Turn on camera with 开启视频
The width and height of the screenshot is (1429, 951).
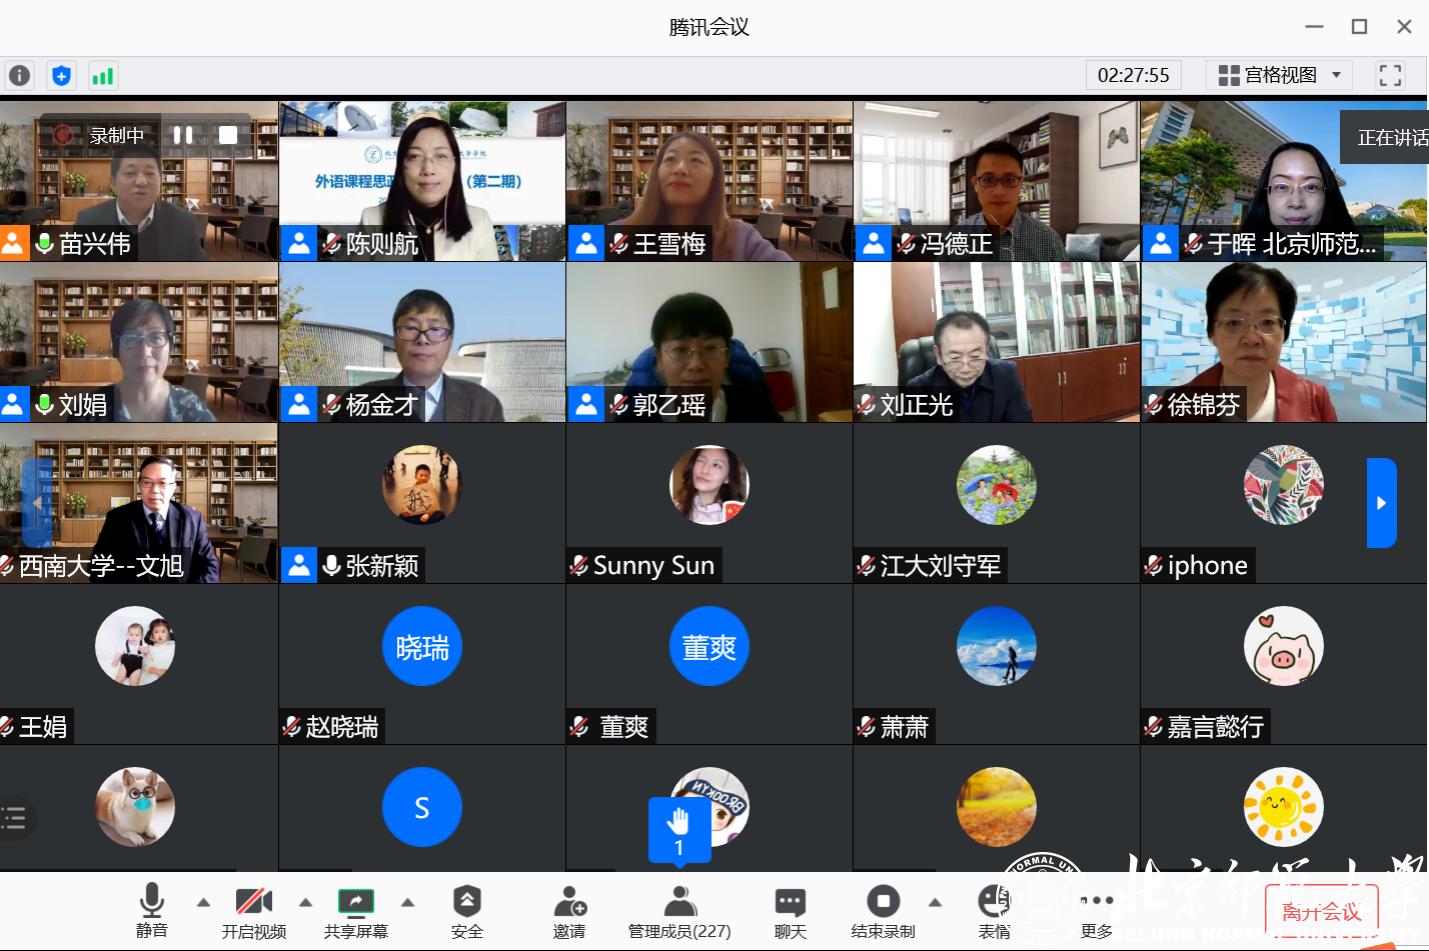coord(254,911)
